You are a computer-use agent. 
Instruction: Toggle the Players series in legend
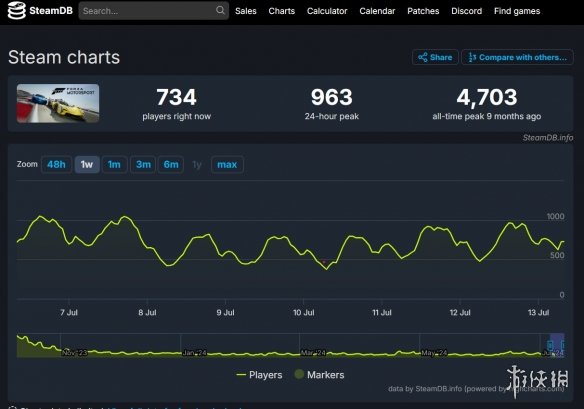tap(260, 375)
